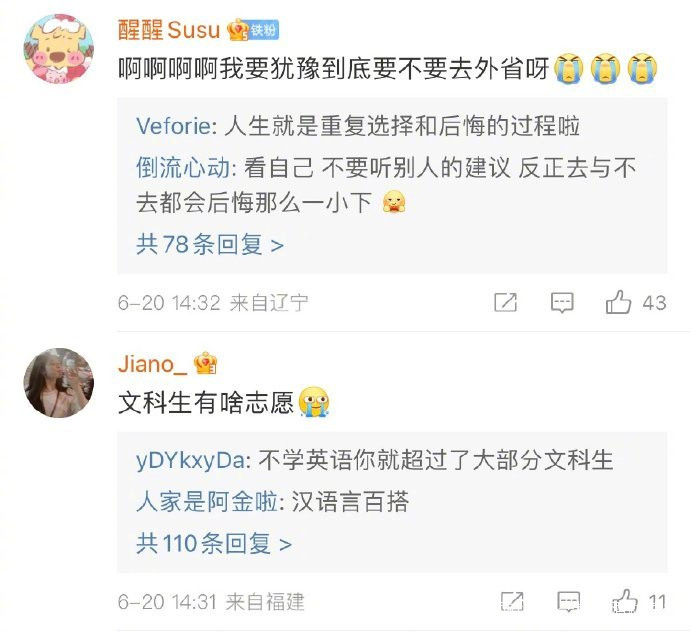Click the crown badge next to 醒醒Susu
Screen dimensions: 690x632
click(x=238, y=30)
